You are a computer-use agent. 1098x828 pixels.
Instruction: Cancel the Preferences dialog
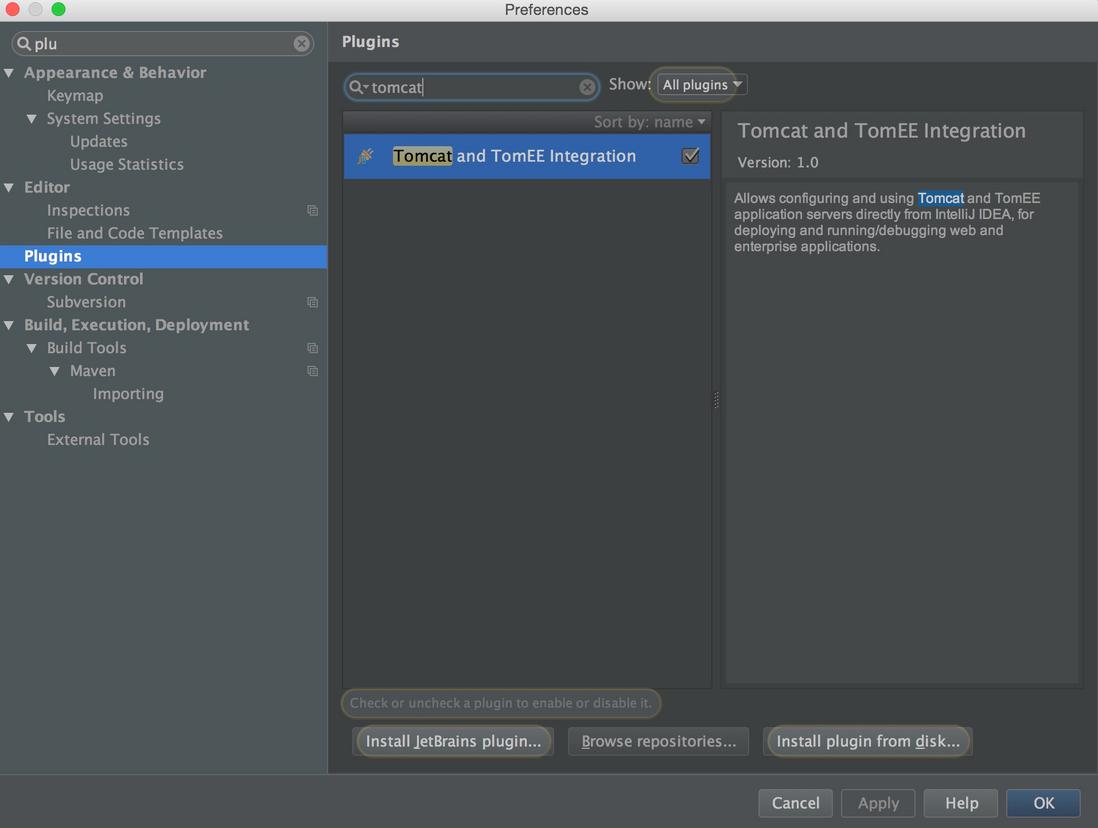pos(795,803)
